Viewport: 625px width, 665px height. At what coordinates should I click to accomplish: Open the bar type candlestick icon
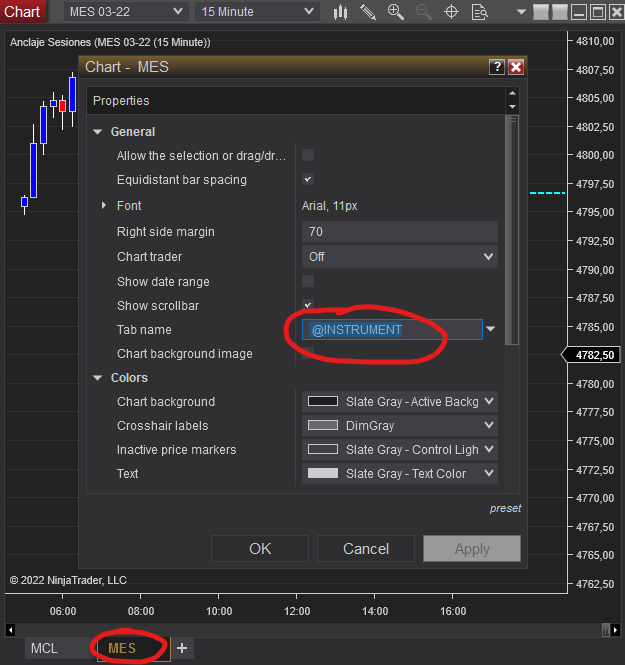click(x=340, y=12)
